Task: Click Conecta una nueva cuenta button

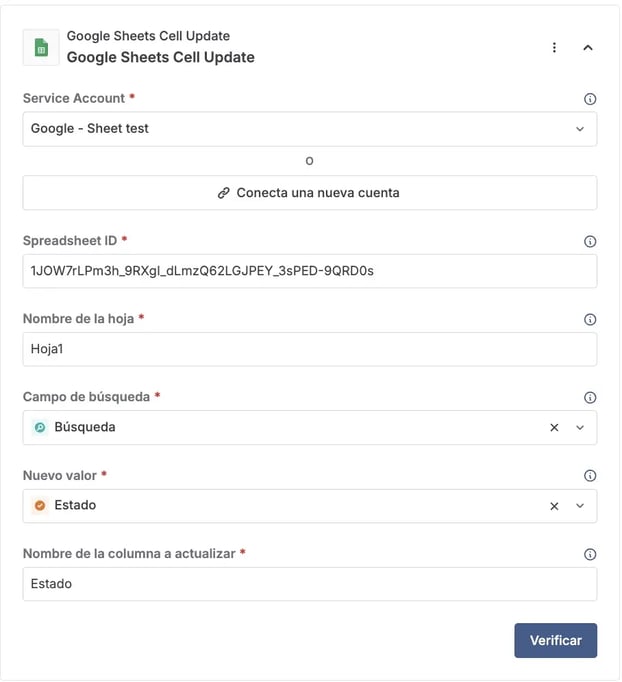Action: coord(309,193)
